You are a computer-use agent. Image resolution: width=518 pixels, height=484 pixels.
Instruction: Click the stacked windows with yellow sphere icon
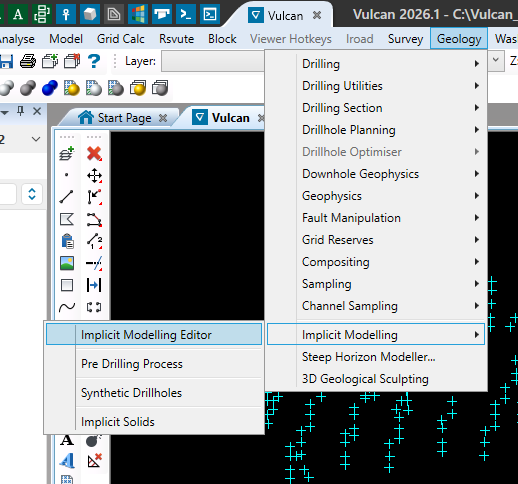coord(138,88)
